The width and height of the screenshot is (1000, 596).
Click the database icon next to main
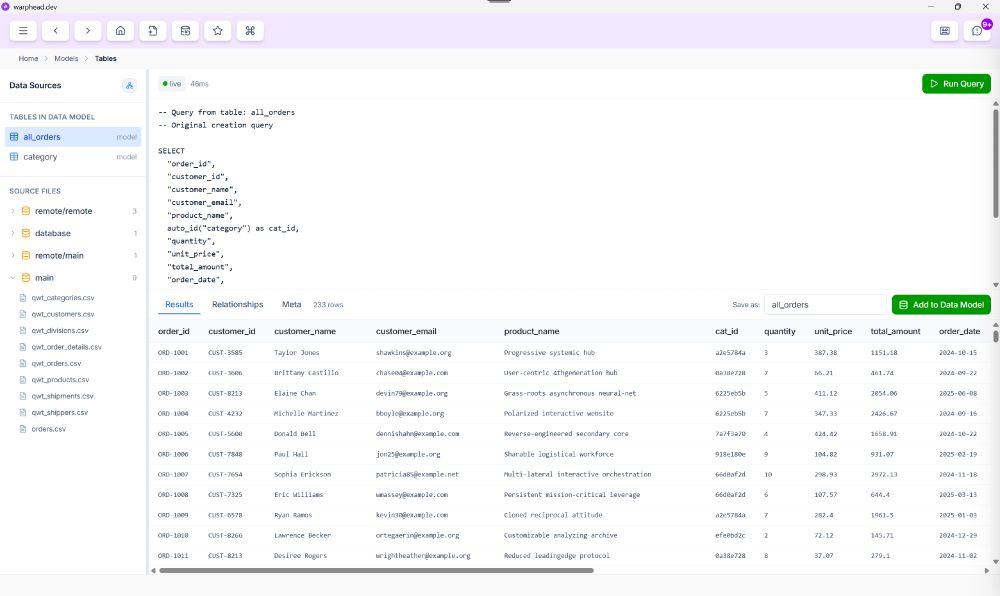coord(26,278)
